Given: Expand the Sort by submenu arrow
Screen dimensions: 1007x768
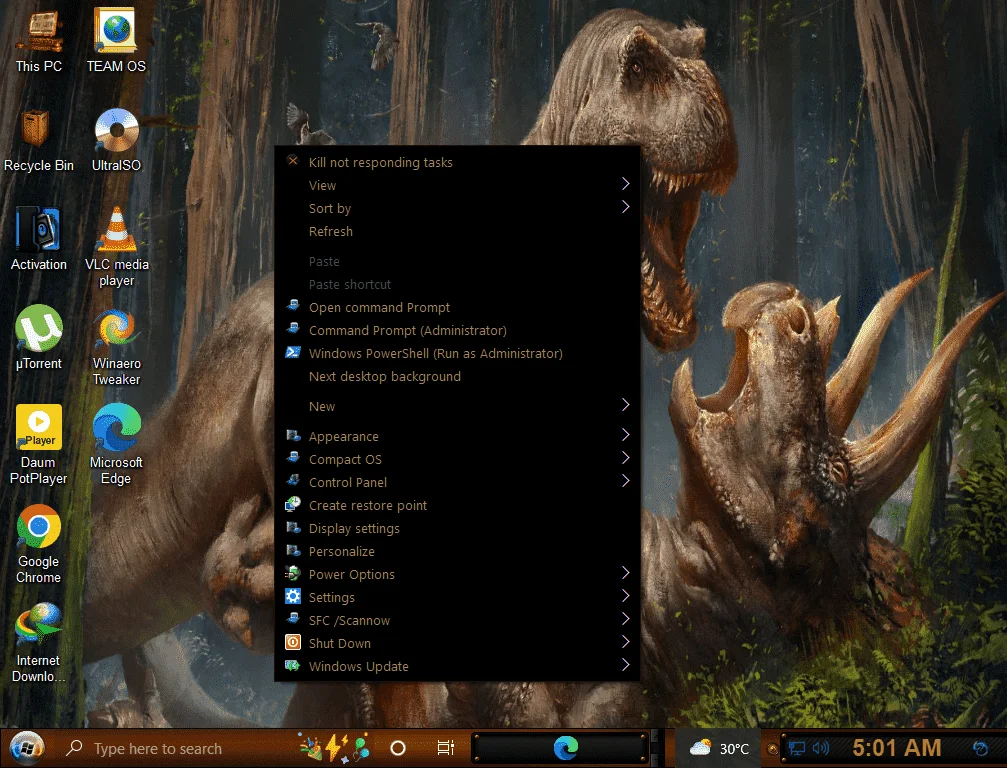Looking at the screenshot, I should click(626, 207).
